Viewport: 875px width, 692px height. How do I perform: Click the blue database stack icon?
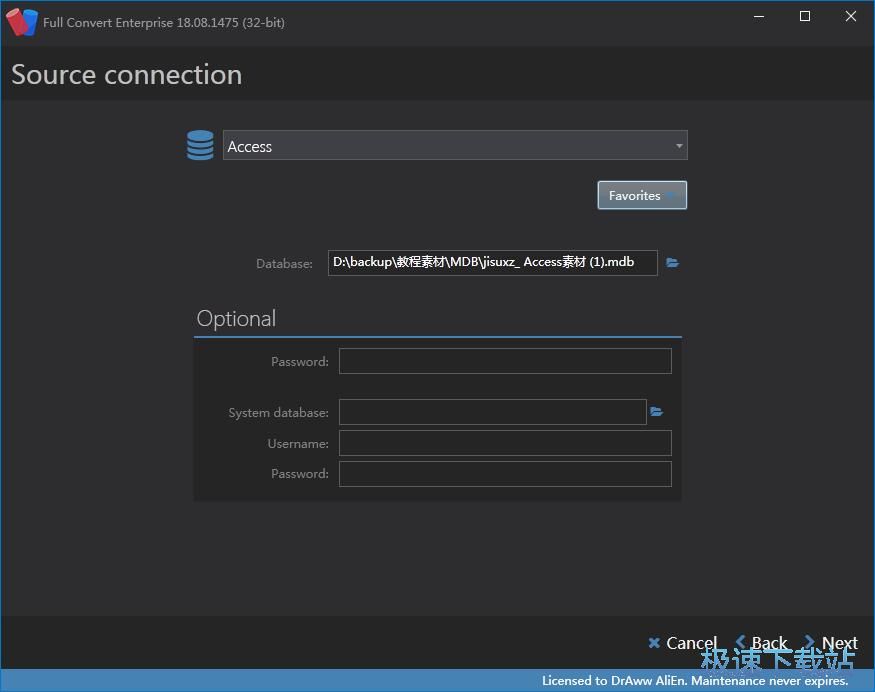coord(200,146)
